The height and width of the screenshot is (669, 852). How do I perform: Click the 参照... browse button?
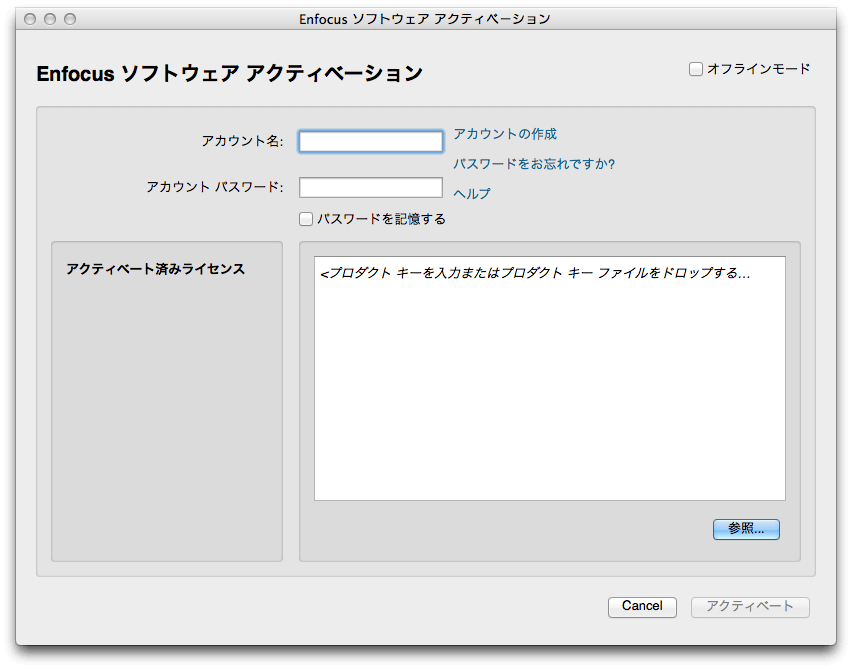pos(746,529)
